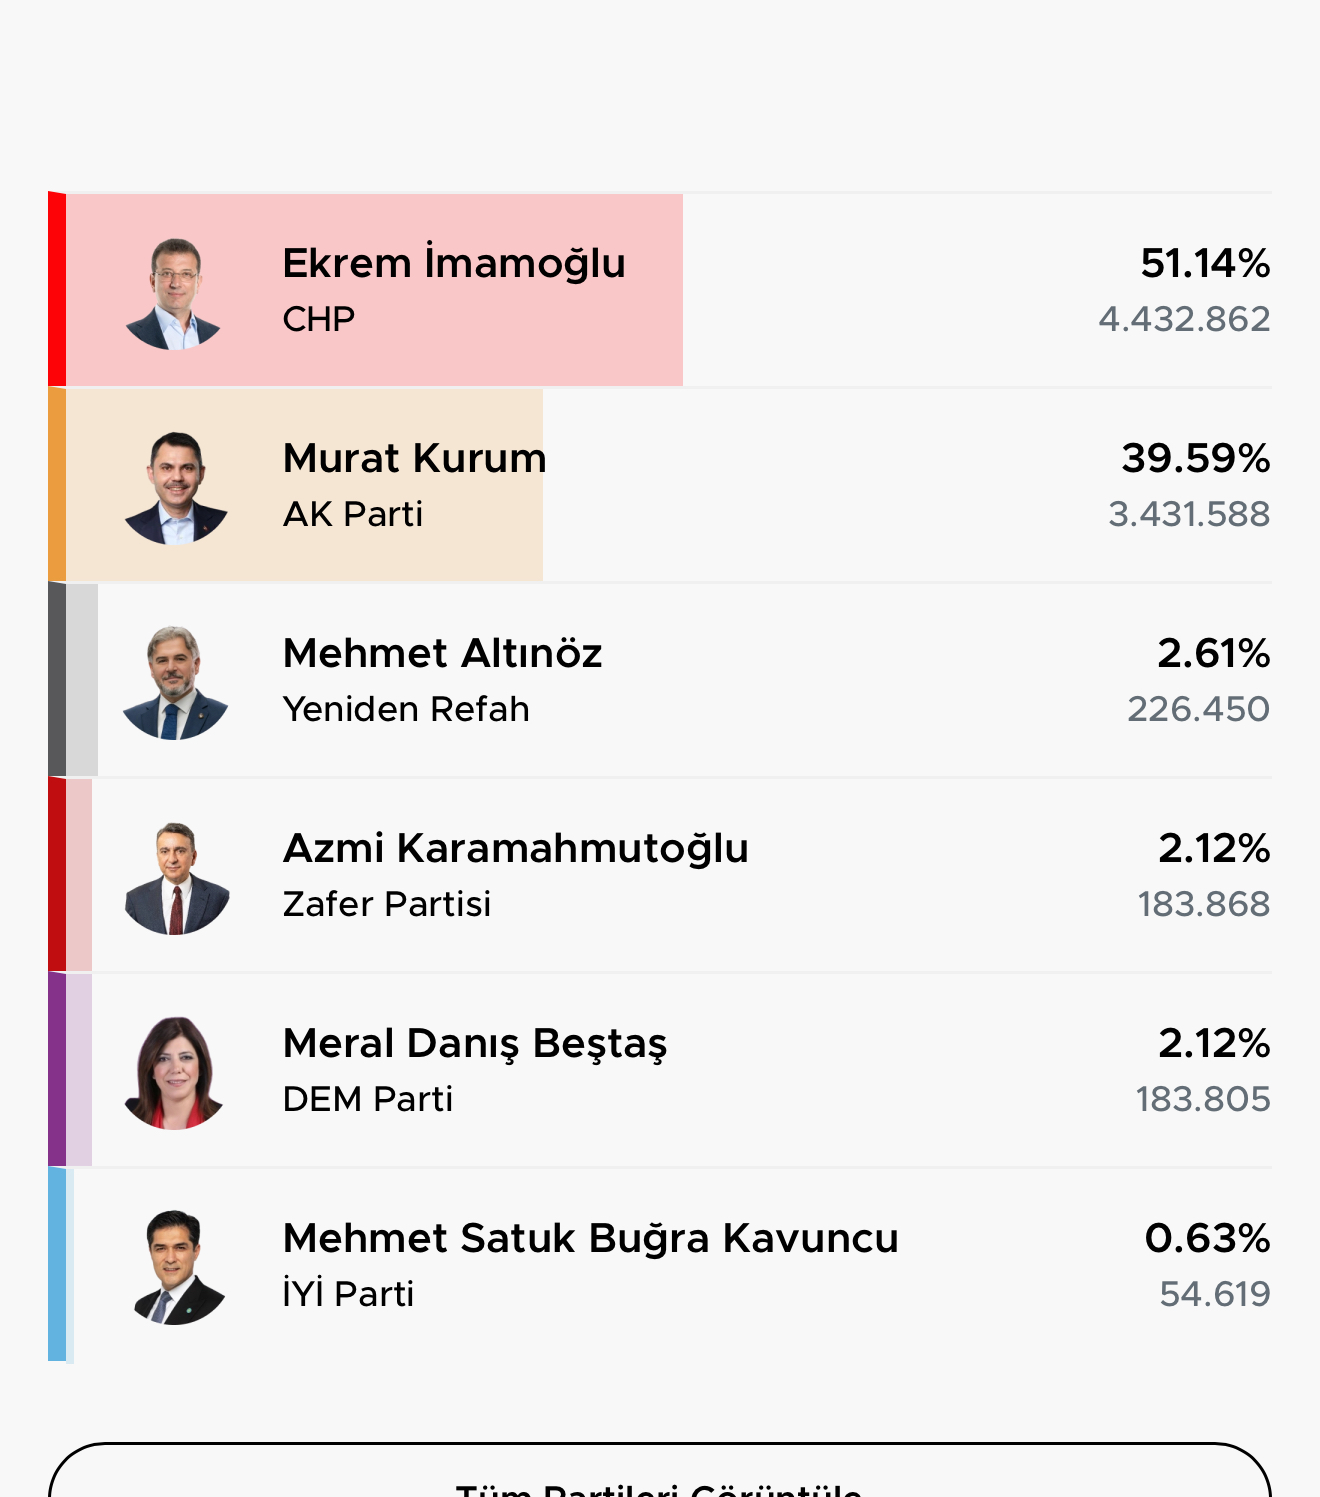Select the light blue İYİ Parti color bar

(57, 1264)
